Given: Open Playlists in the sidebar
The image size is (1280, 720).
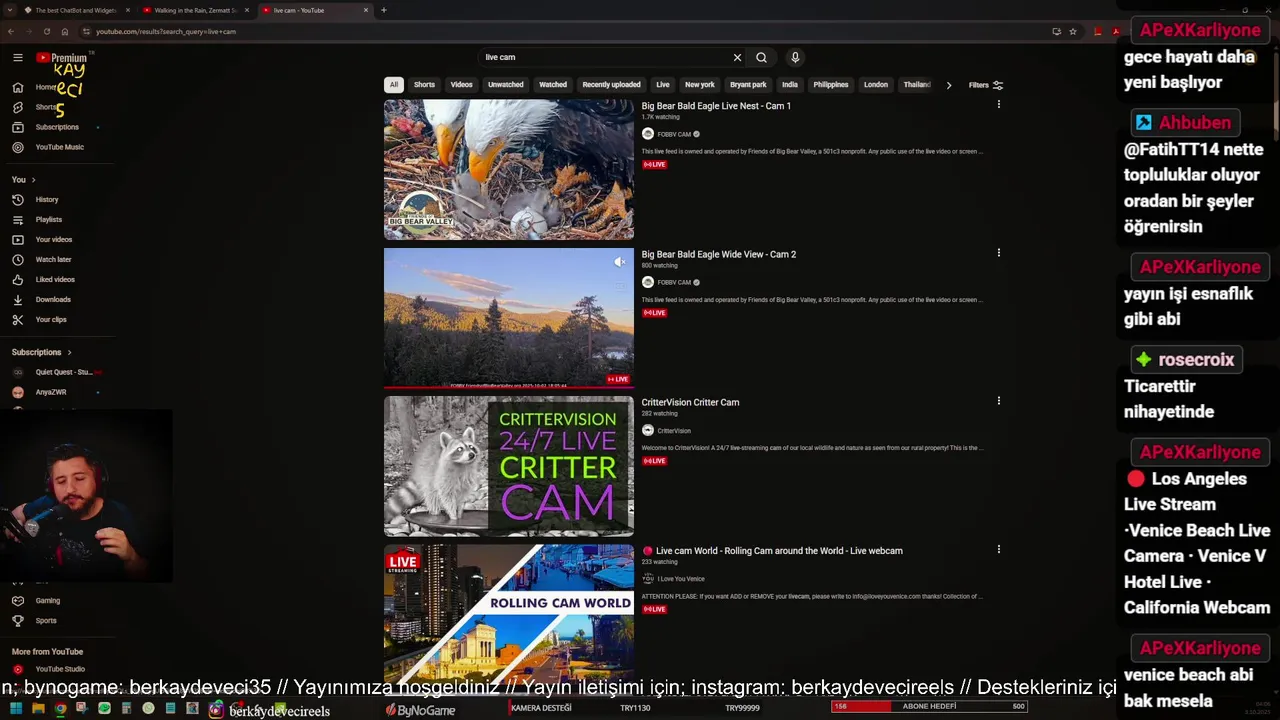Looking at the screenshot, I should click(49, 219).
